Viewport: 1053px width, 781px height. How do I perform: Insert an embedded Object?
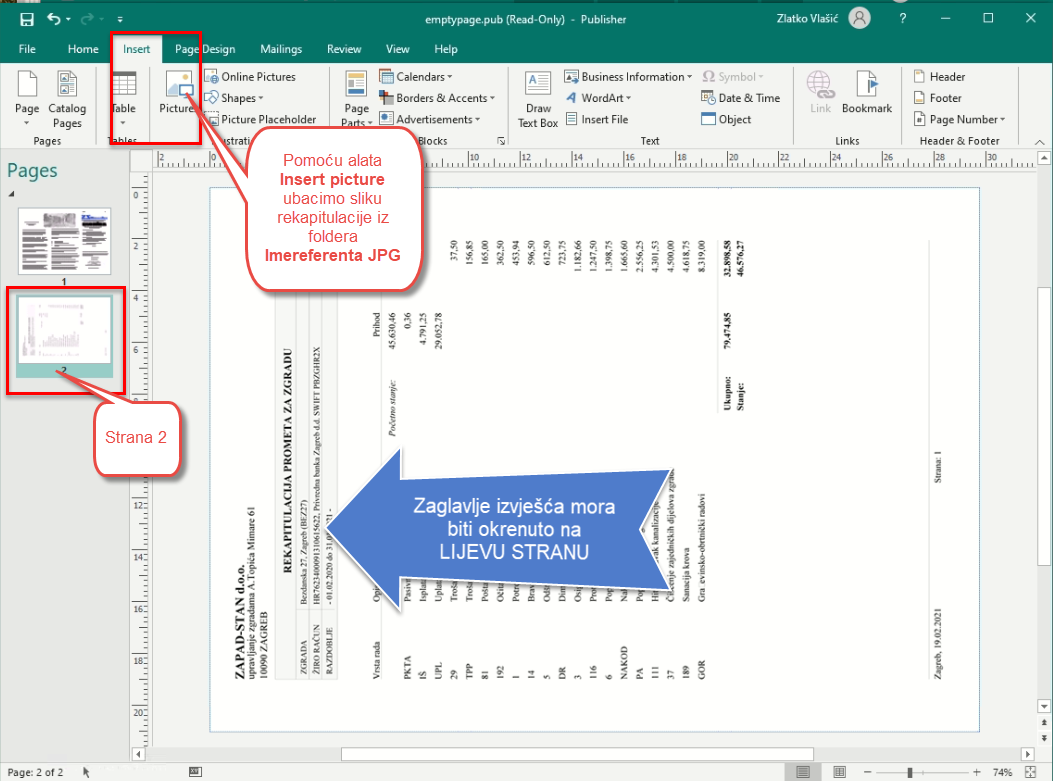tap(726, 120)
